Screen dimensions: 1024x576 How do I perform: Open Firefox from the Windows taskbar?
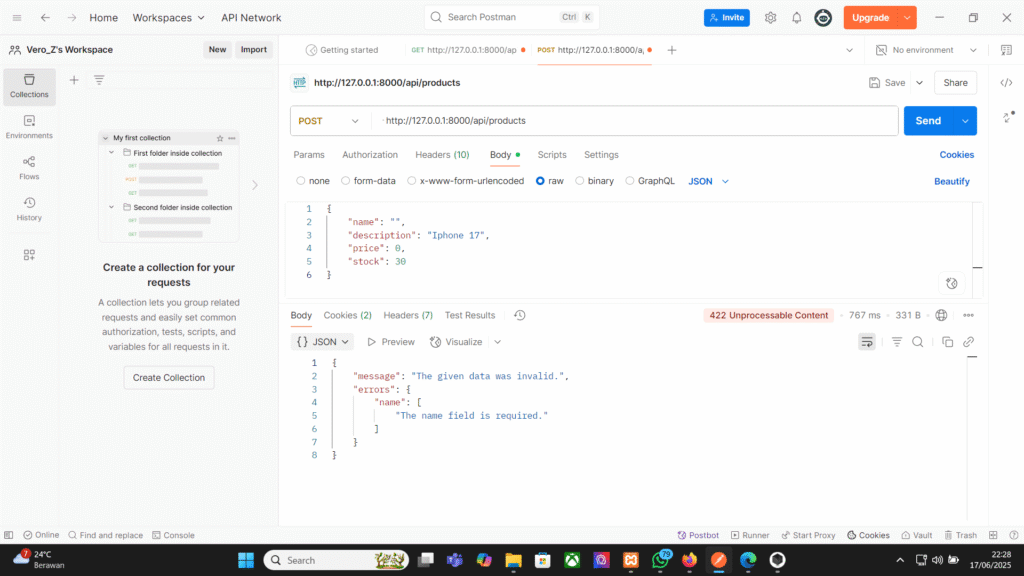689,560
